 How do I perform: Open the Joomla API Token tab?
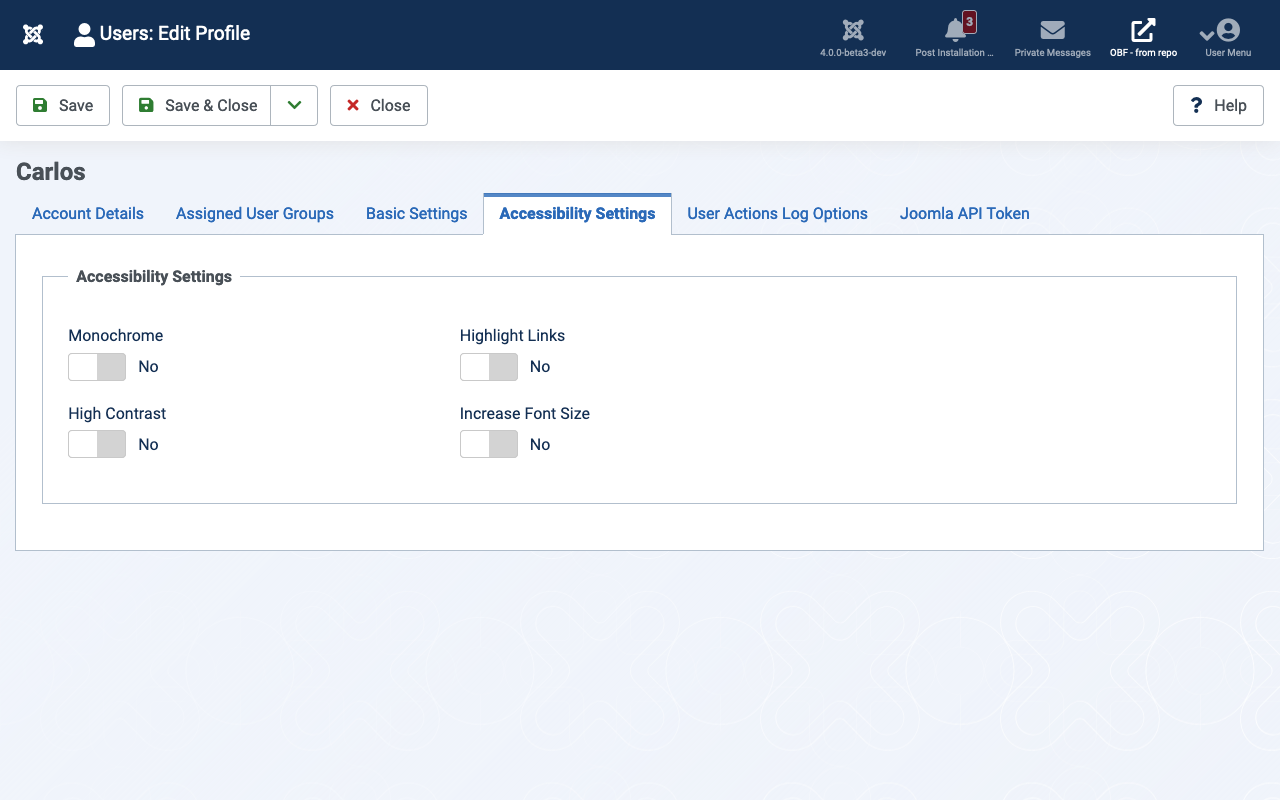tap(964, 213)
